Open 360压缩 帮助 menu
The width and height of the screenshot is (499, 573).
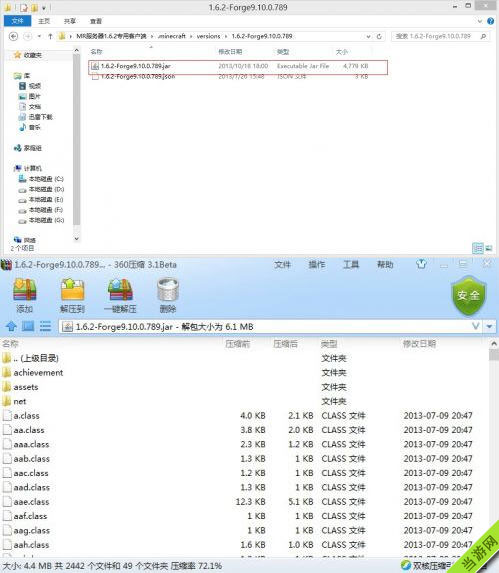coord(385,264)
